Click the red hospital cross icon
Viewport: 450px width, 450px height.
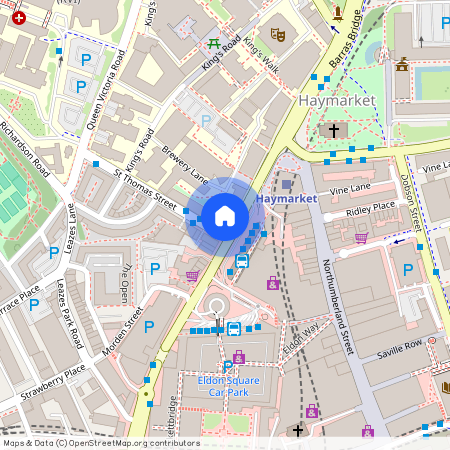(19, 18)
